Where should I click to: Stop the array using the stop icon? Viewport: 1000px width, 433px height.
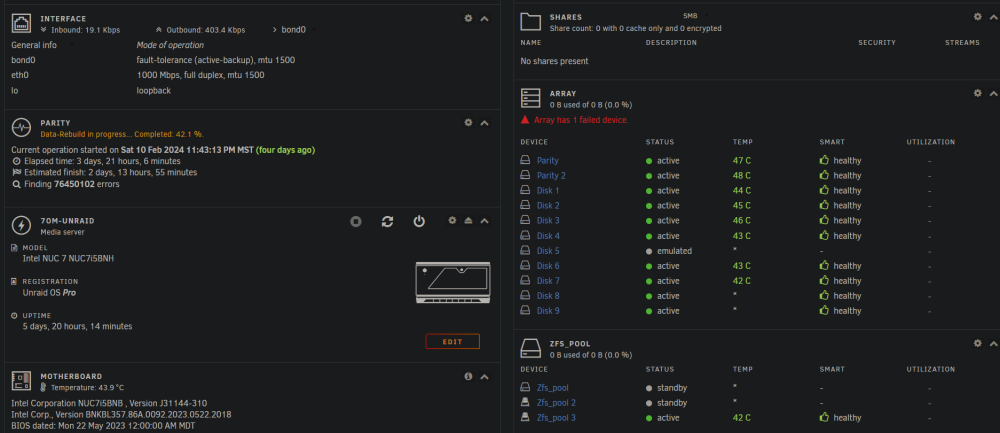click(x=356, y=221)
